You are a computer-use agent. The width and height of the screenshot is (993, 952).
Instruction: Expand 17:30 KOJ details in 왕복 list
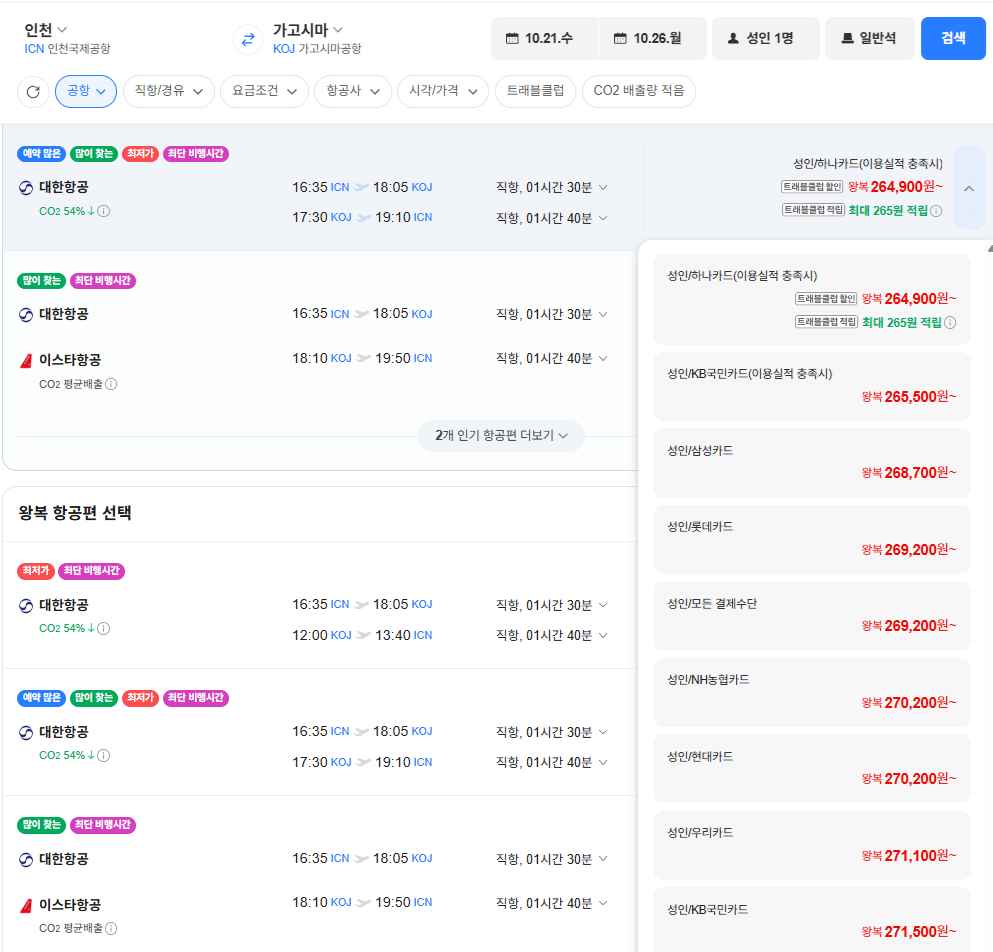coord(603,763)
